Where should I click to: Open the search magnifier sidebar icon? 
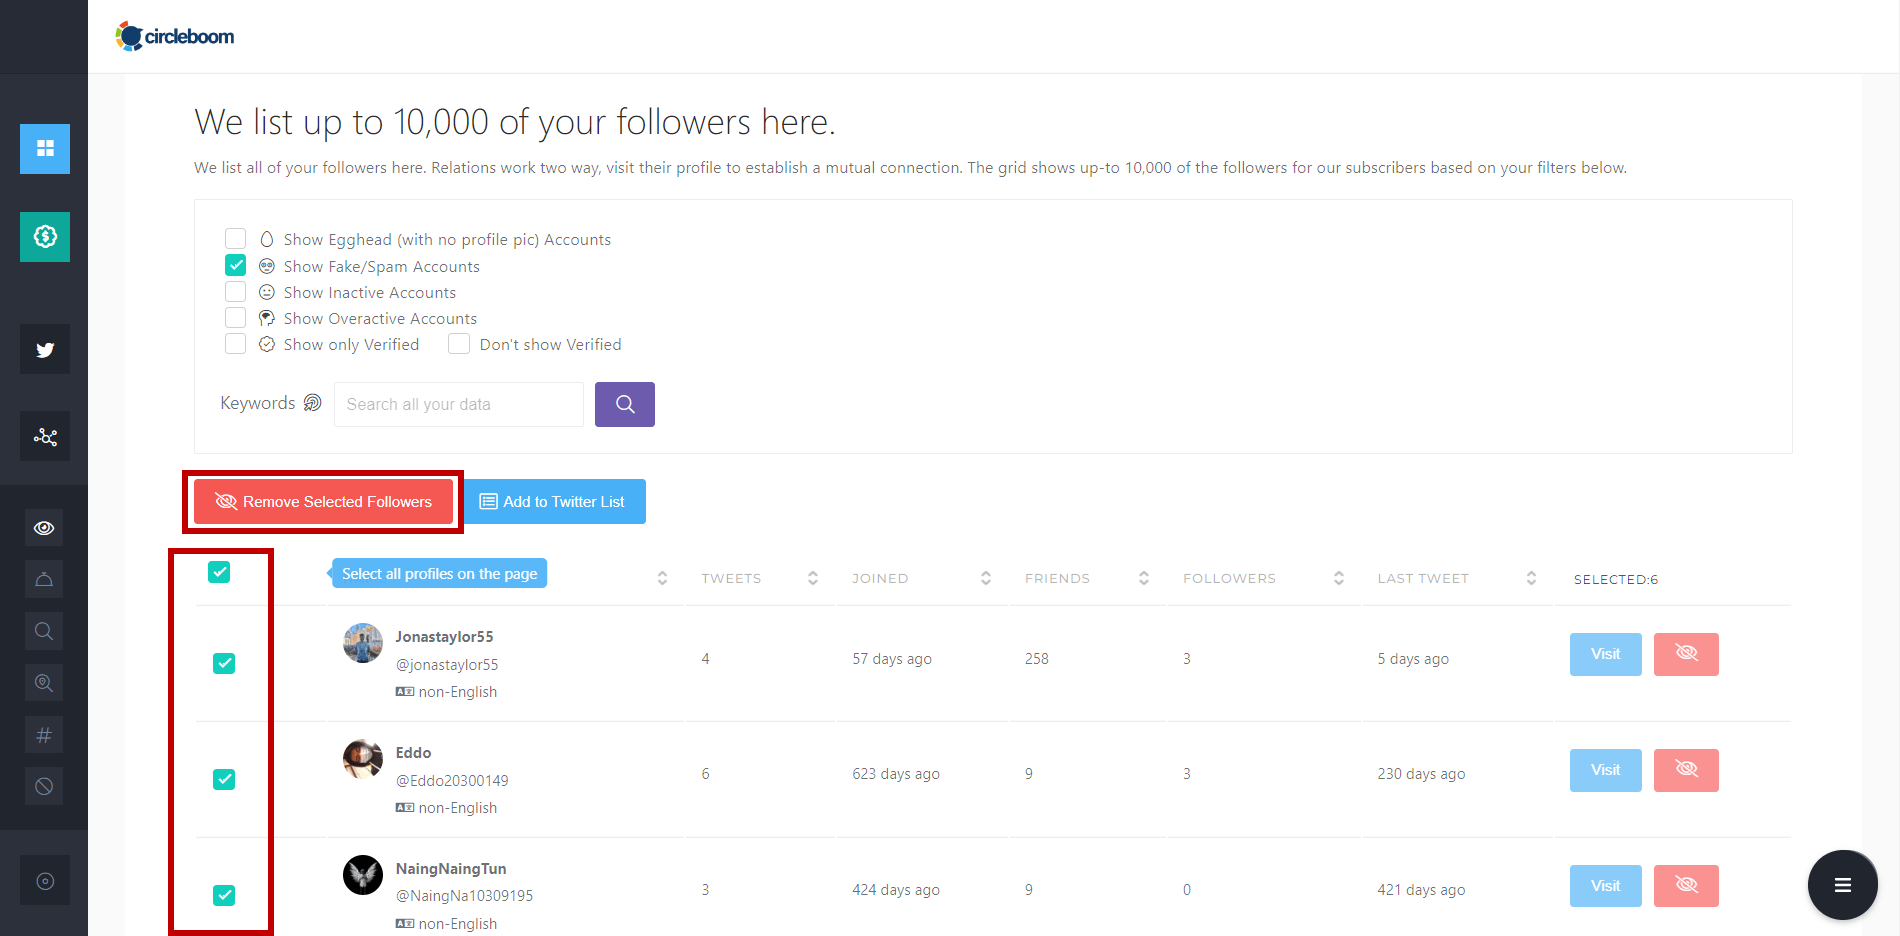pos(44,631)
